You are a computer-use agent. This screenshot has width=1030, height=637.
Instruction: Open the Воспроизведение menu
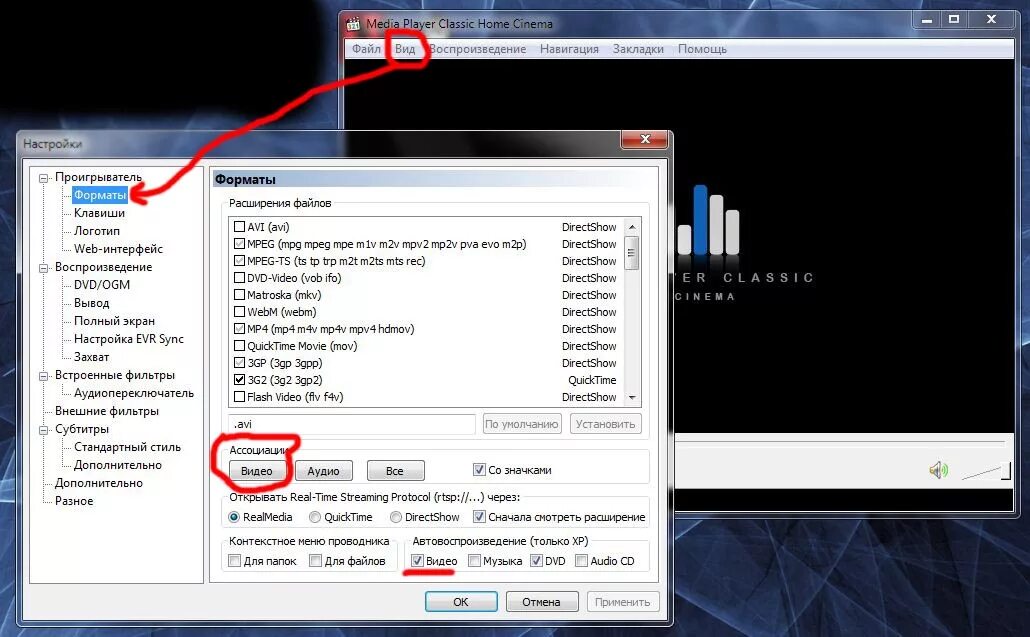point(478,49)
